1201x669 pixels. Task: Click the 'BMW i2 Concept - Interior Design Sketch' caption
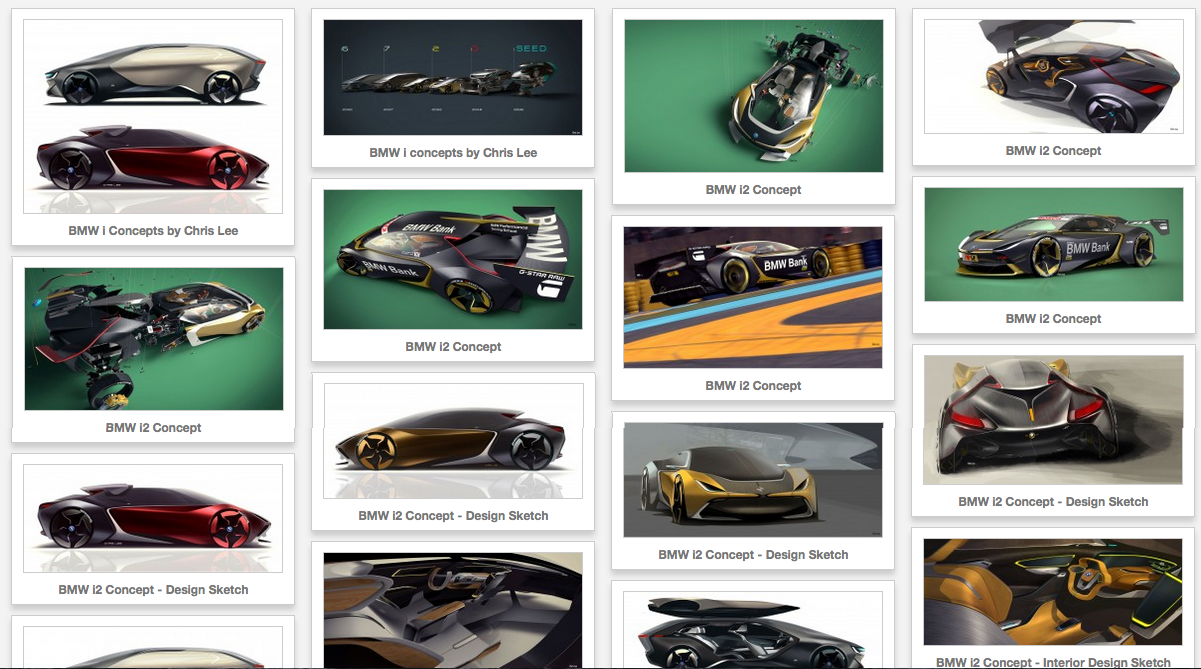point(1054,661)
